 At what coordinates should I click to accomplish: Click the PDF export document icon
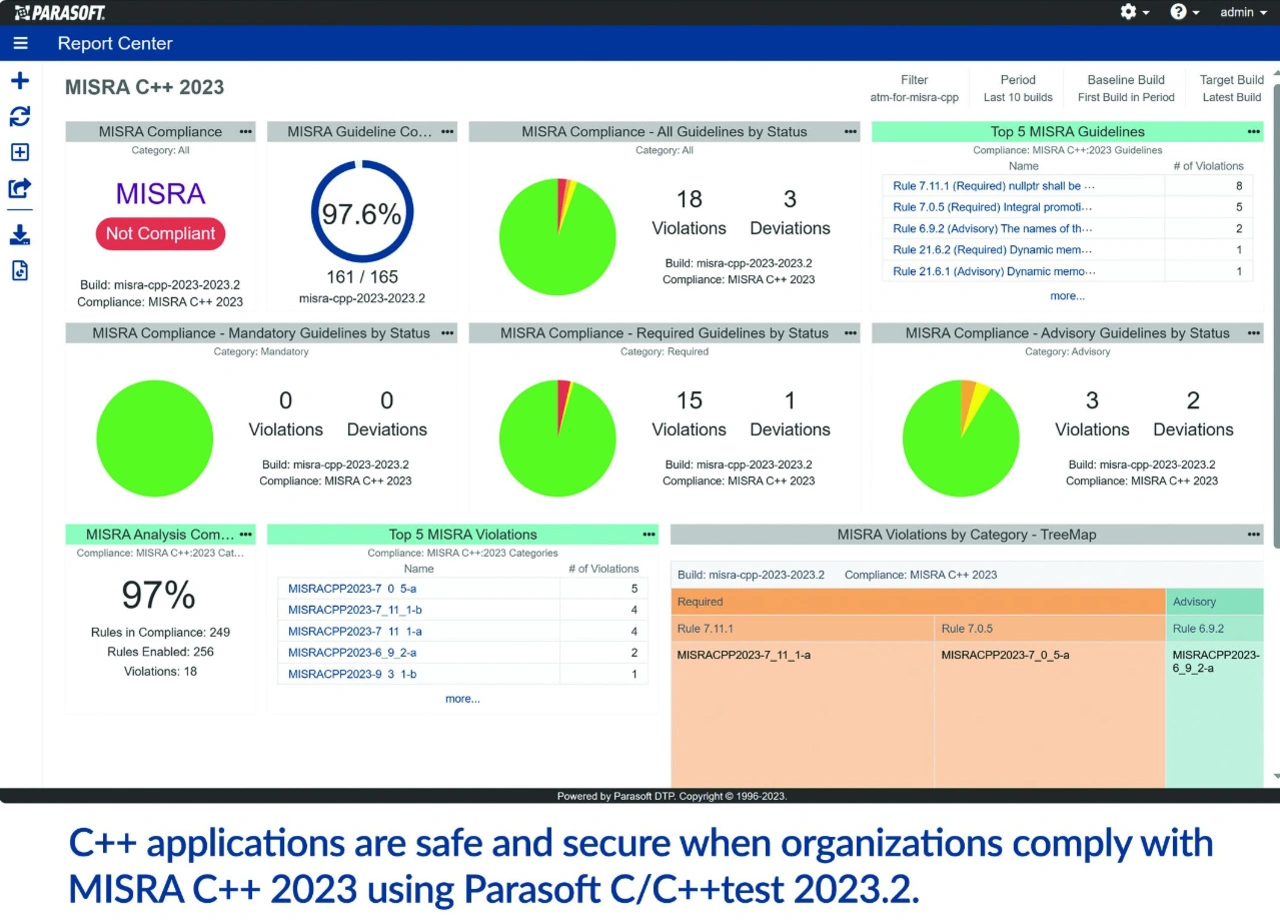[20, 270]
